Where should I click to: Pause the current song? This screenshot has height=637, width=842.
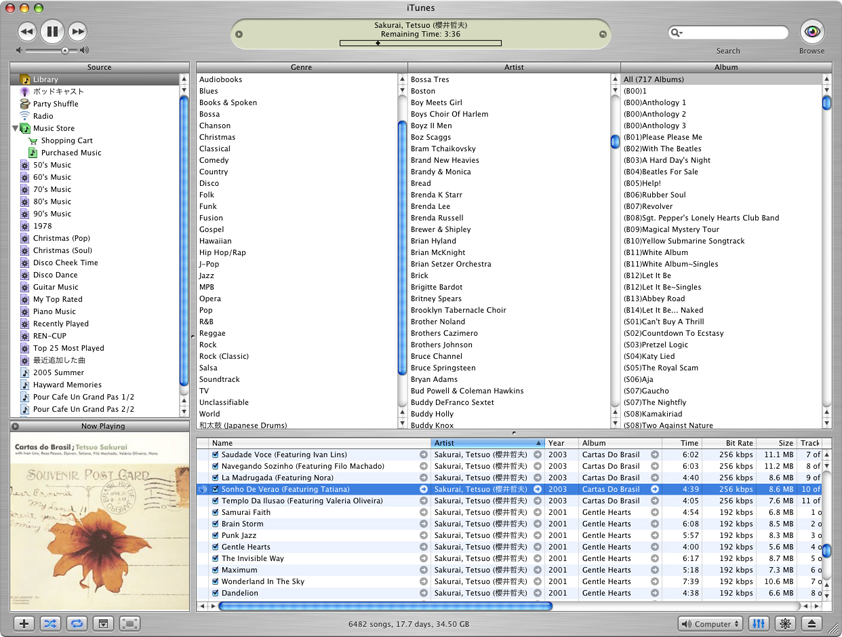click(x=52, y=31)
